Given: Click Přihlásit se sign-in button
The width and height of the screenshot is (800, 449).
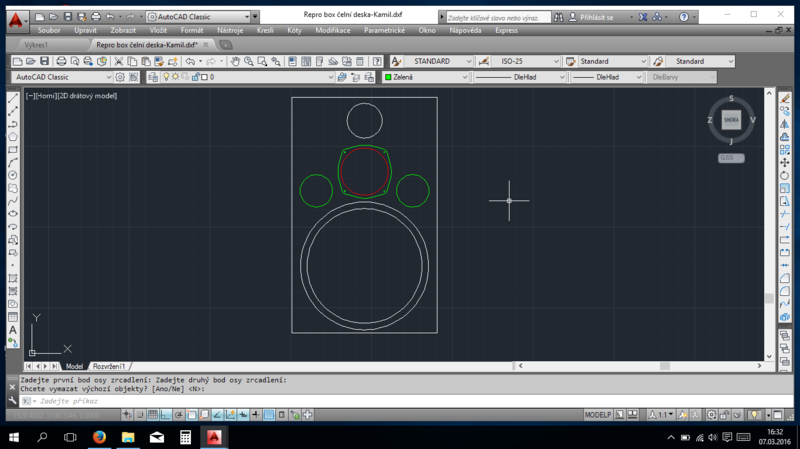Looking at the screenshot, I should tap(592, 17).
